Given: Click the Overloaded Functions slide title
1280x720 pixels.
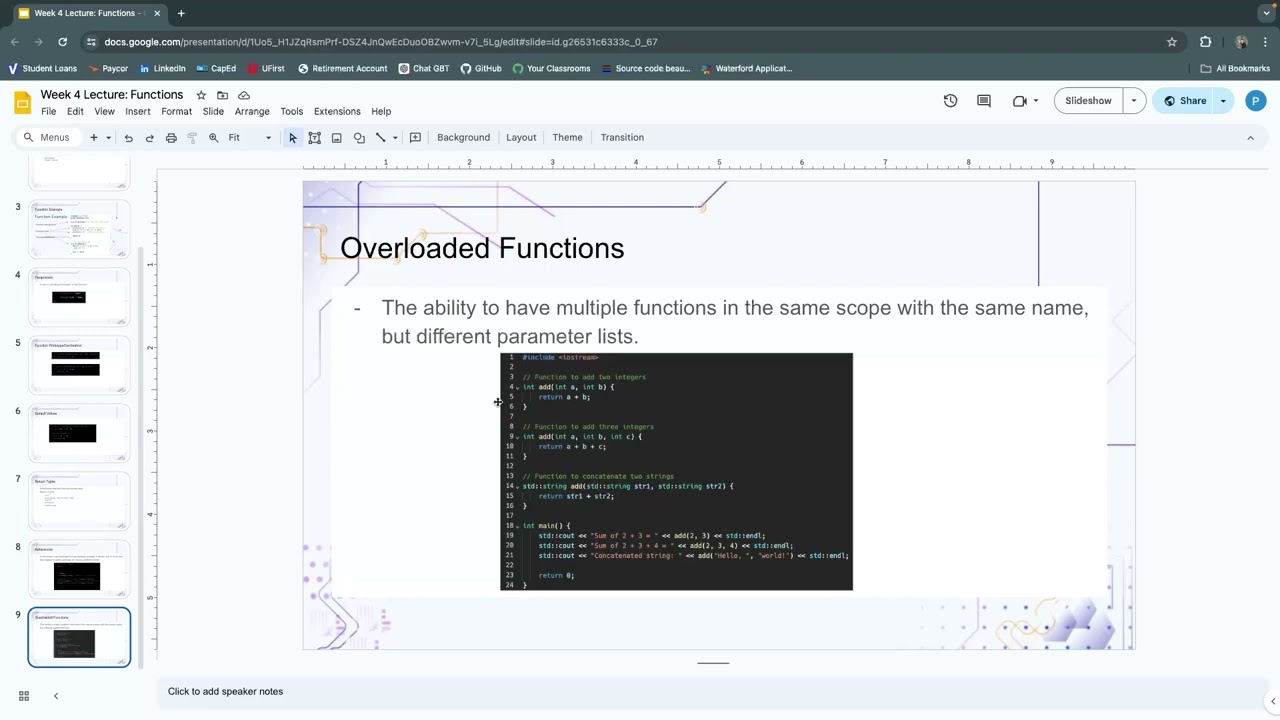Looking at the screenshot, I should point(482,249).
